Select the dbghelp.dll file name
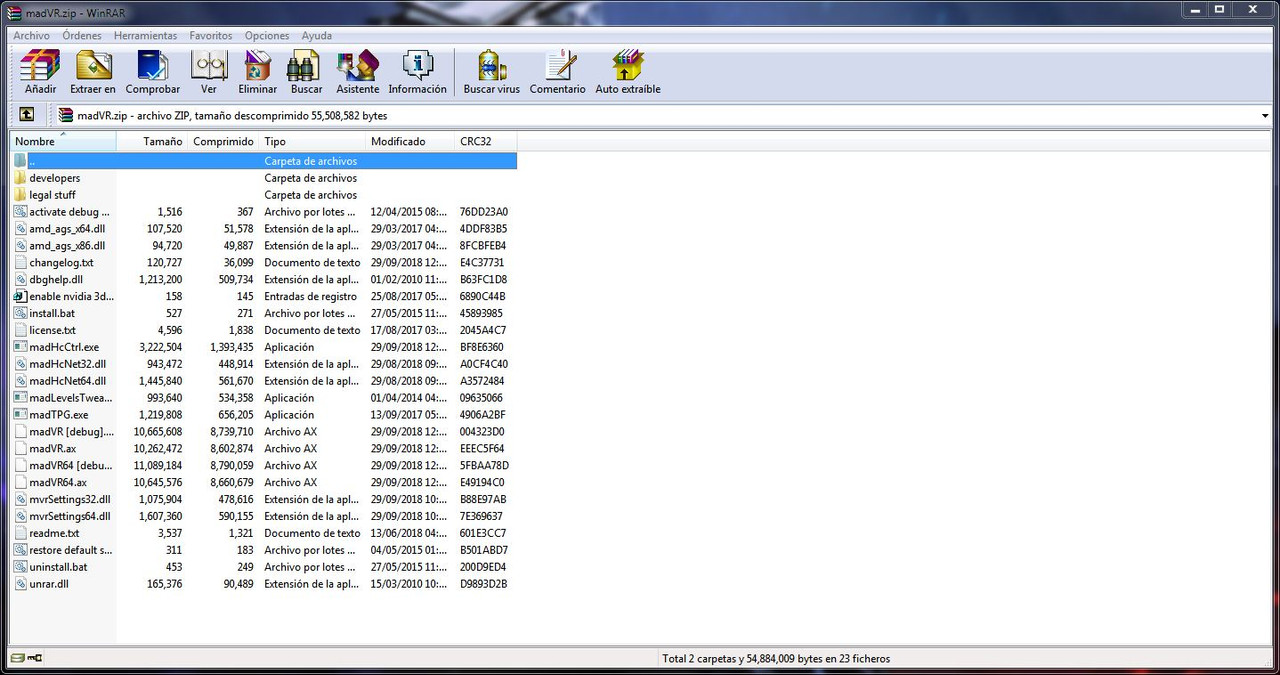This screenshot has width=1280, height=675. [56, 280]
